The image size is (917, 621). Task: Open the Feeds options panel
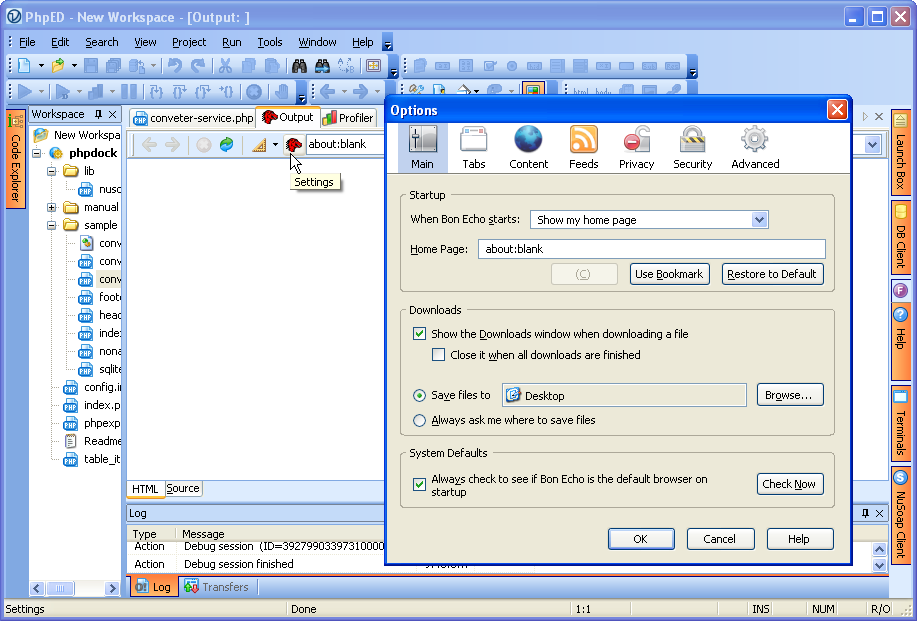584,148
